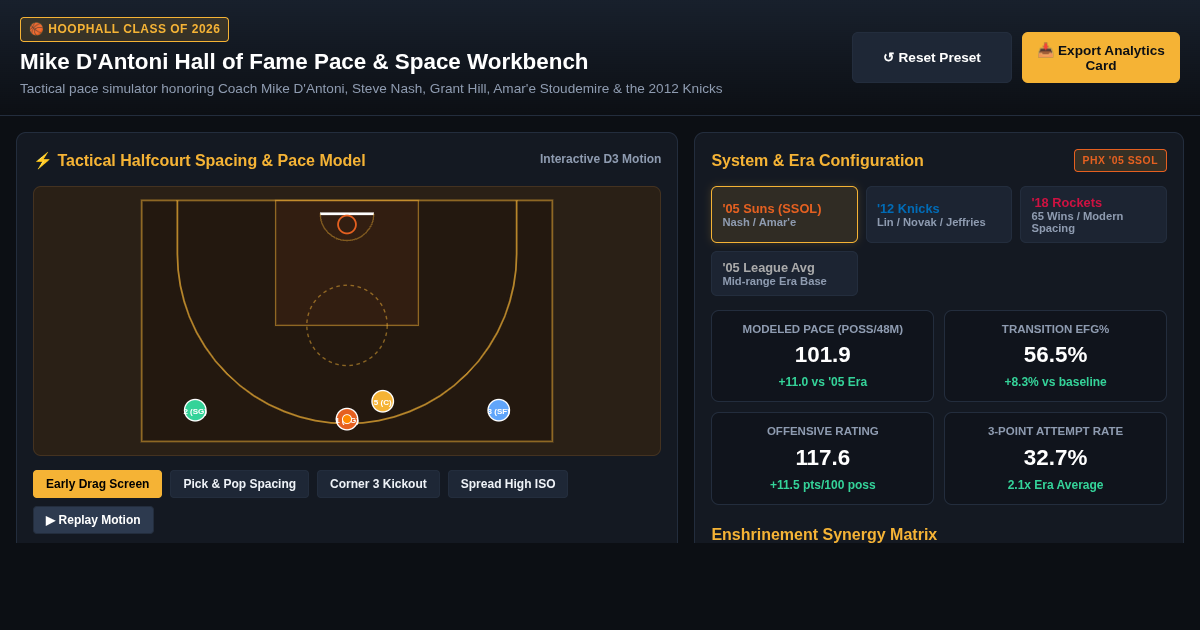Click the orange point guard marker holding the ball
The height and width of the screenshot is (630, 1200).
coord(347,419)
